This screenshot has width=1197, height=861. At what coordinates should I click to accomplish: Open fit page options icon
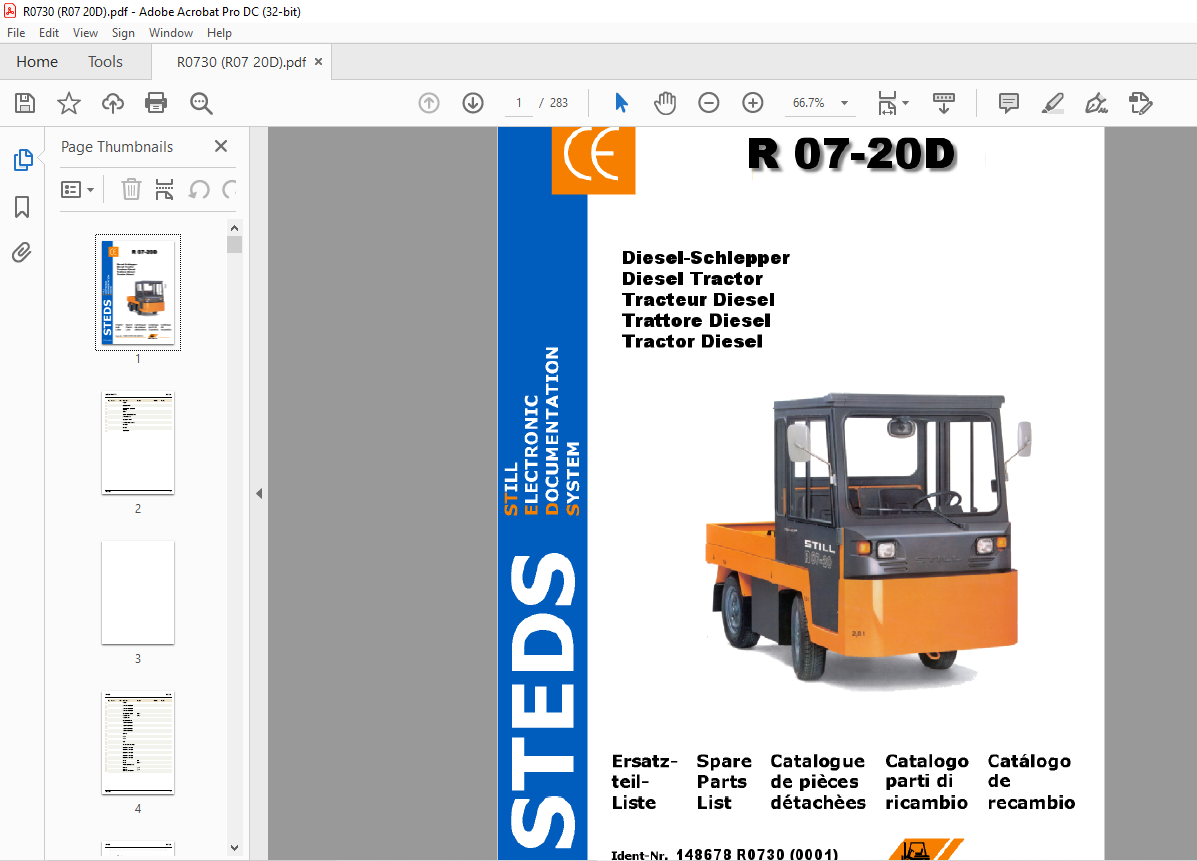coord(887,103)
